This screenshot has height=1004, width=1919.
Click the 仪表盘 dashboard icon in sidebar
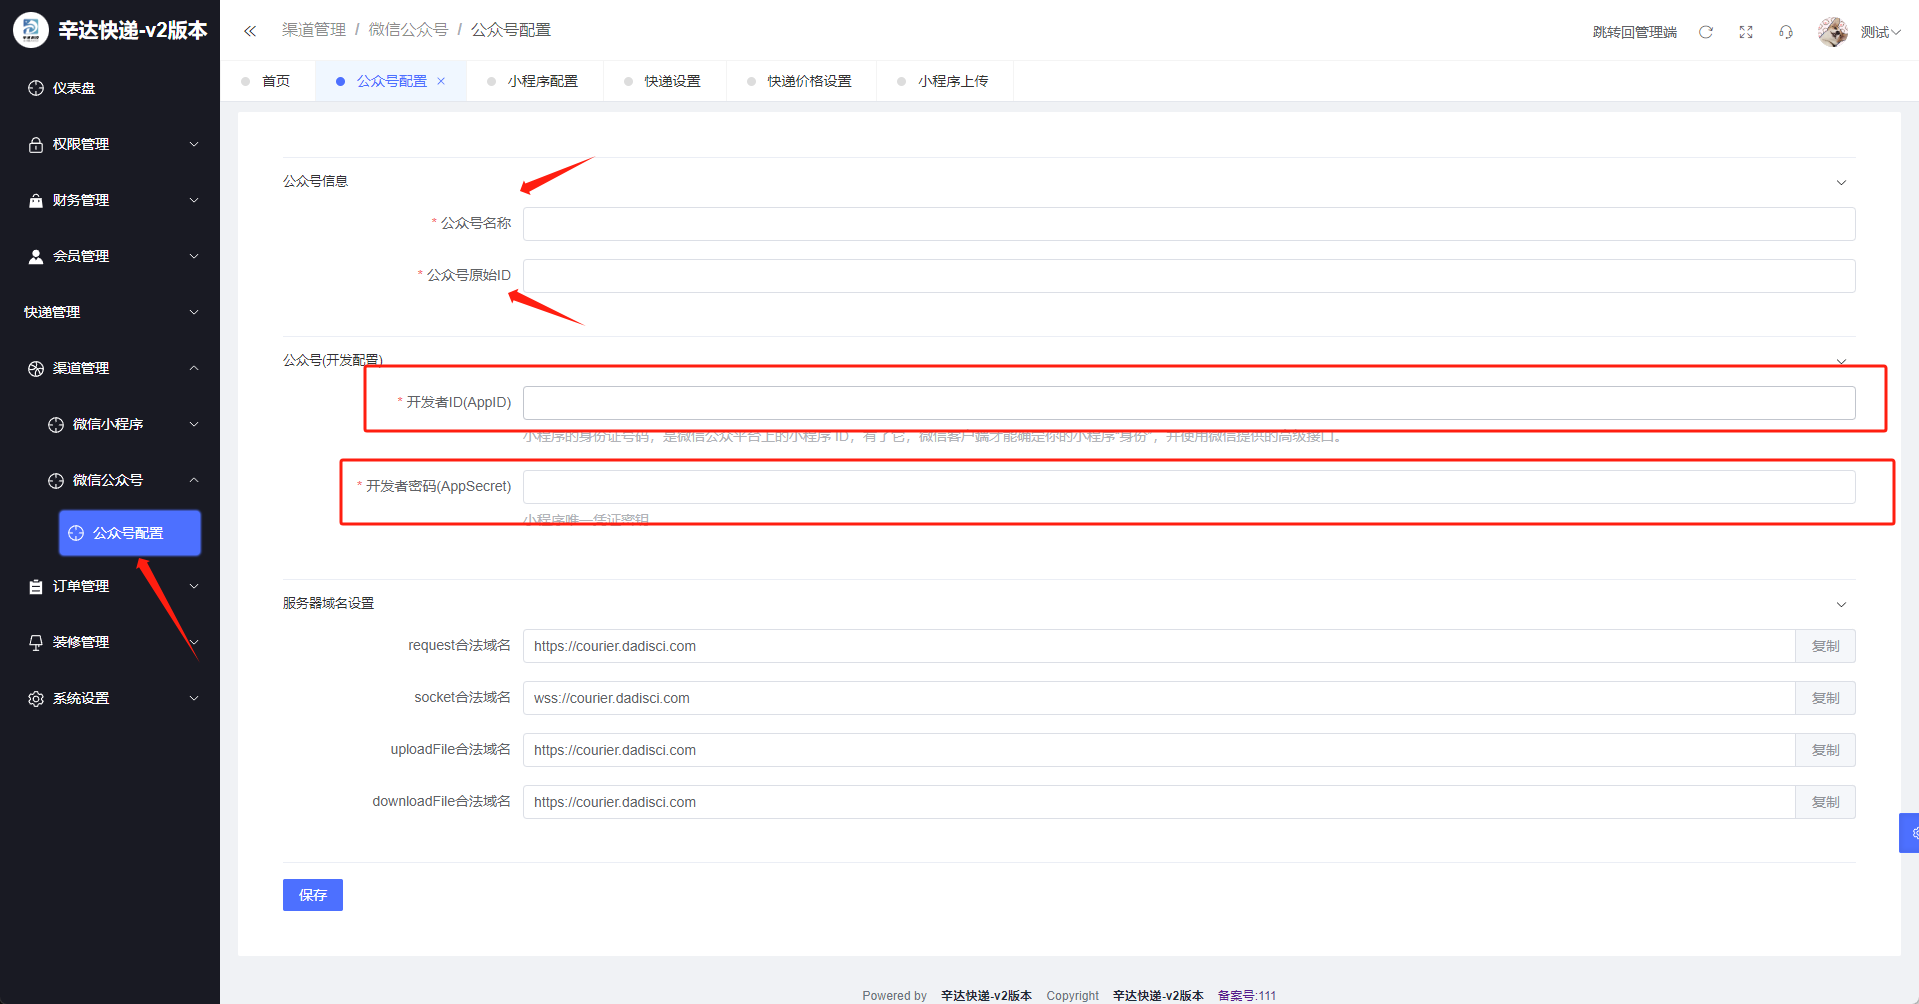coord(36,88)
